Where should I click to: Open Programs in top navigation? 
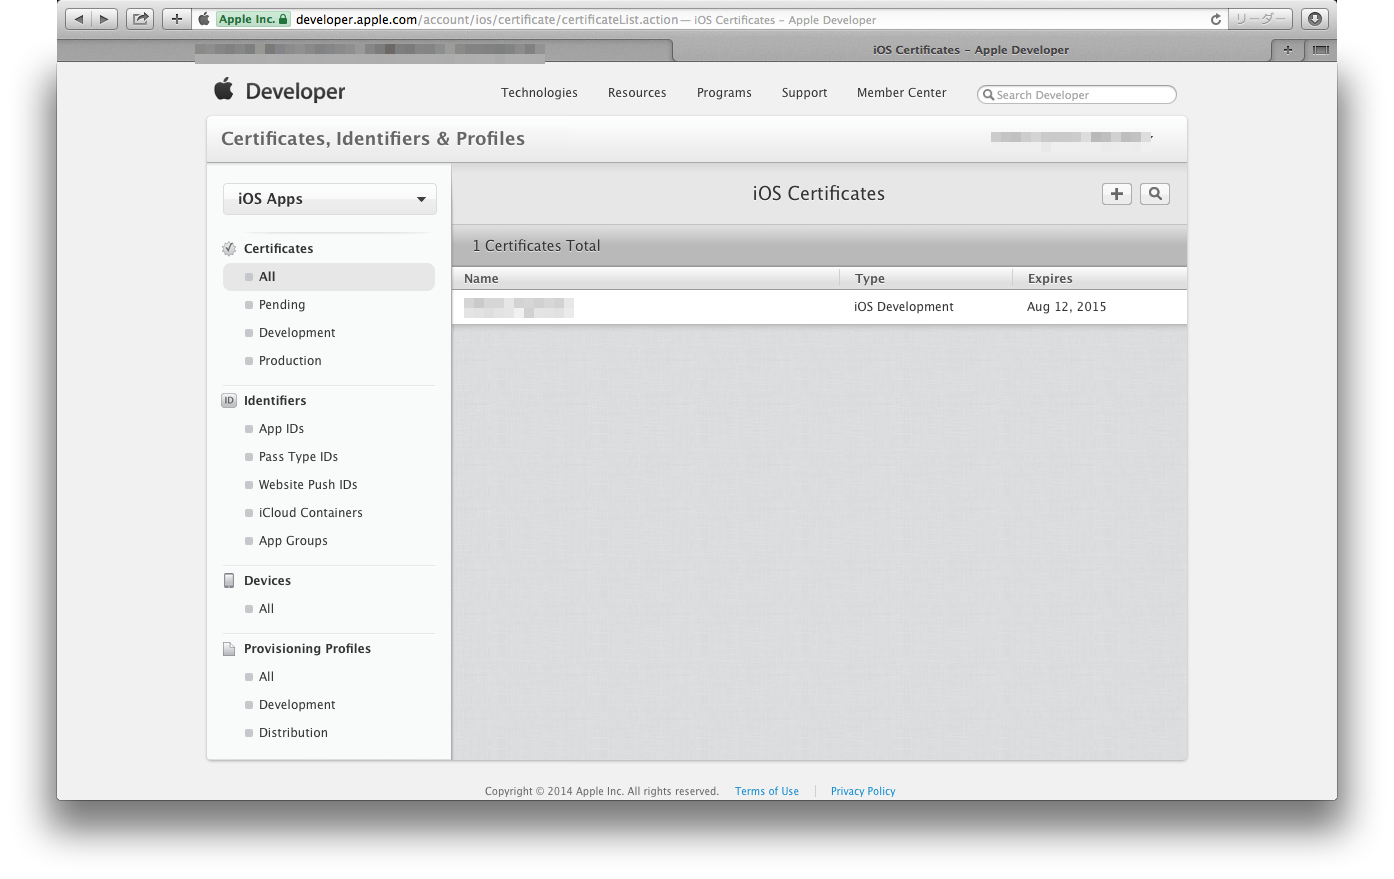tap(724, 93)
